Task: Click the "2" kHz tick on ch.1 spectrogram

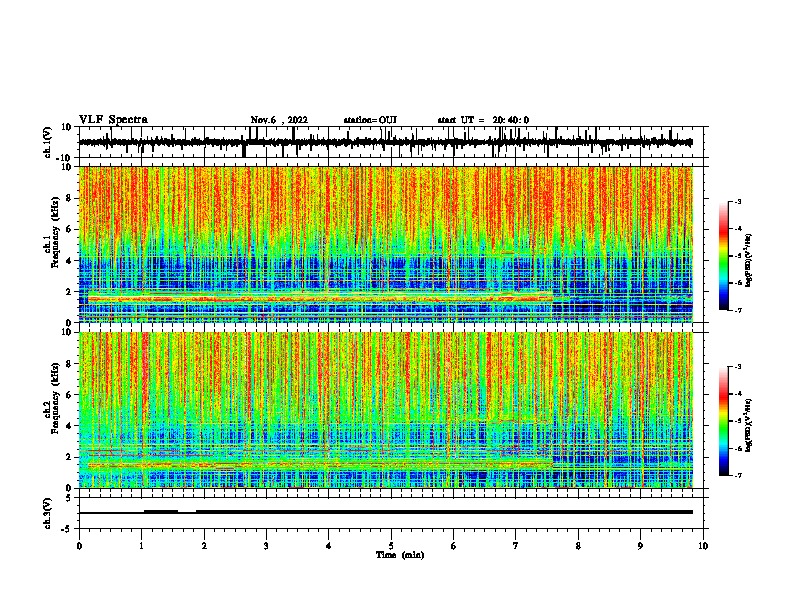Action: (x=70, y=292)
